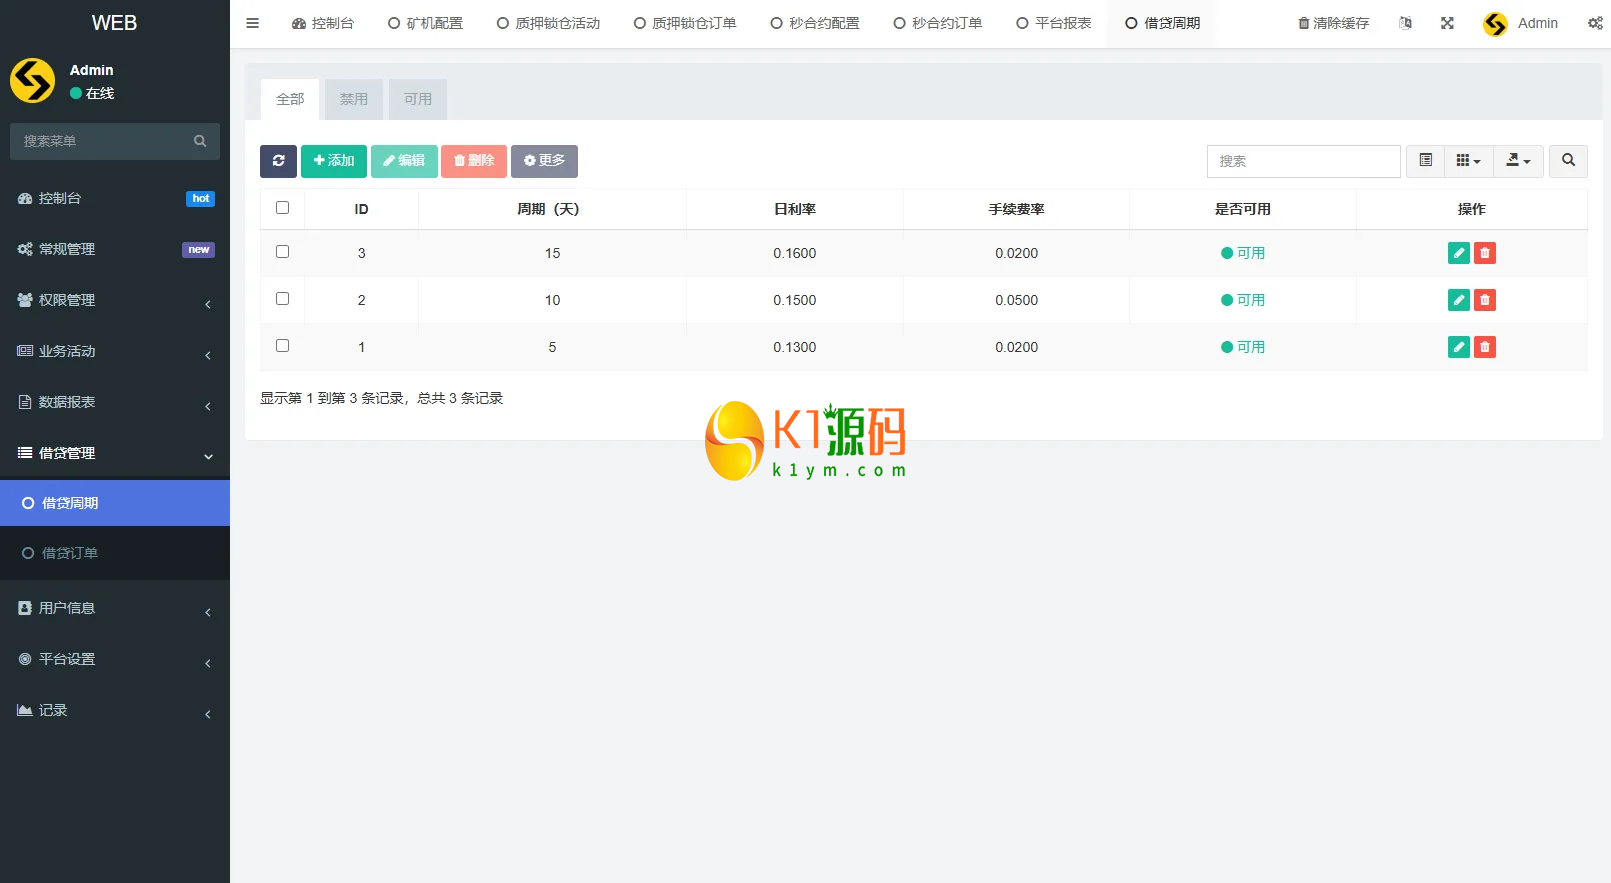The width and height of the screenshot is (1611, 883).
Task: Sort by ID column header
Action: (x=362, y=209)
